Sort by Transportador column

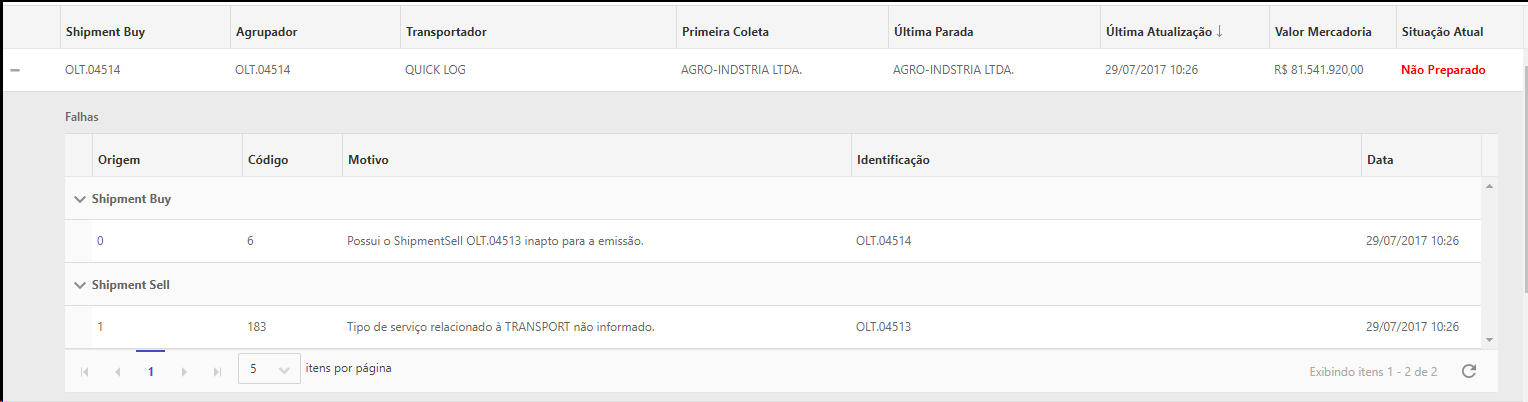pyautogui.click(x=446, y=32)
